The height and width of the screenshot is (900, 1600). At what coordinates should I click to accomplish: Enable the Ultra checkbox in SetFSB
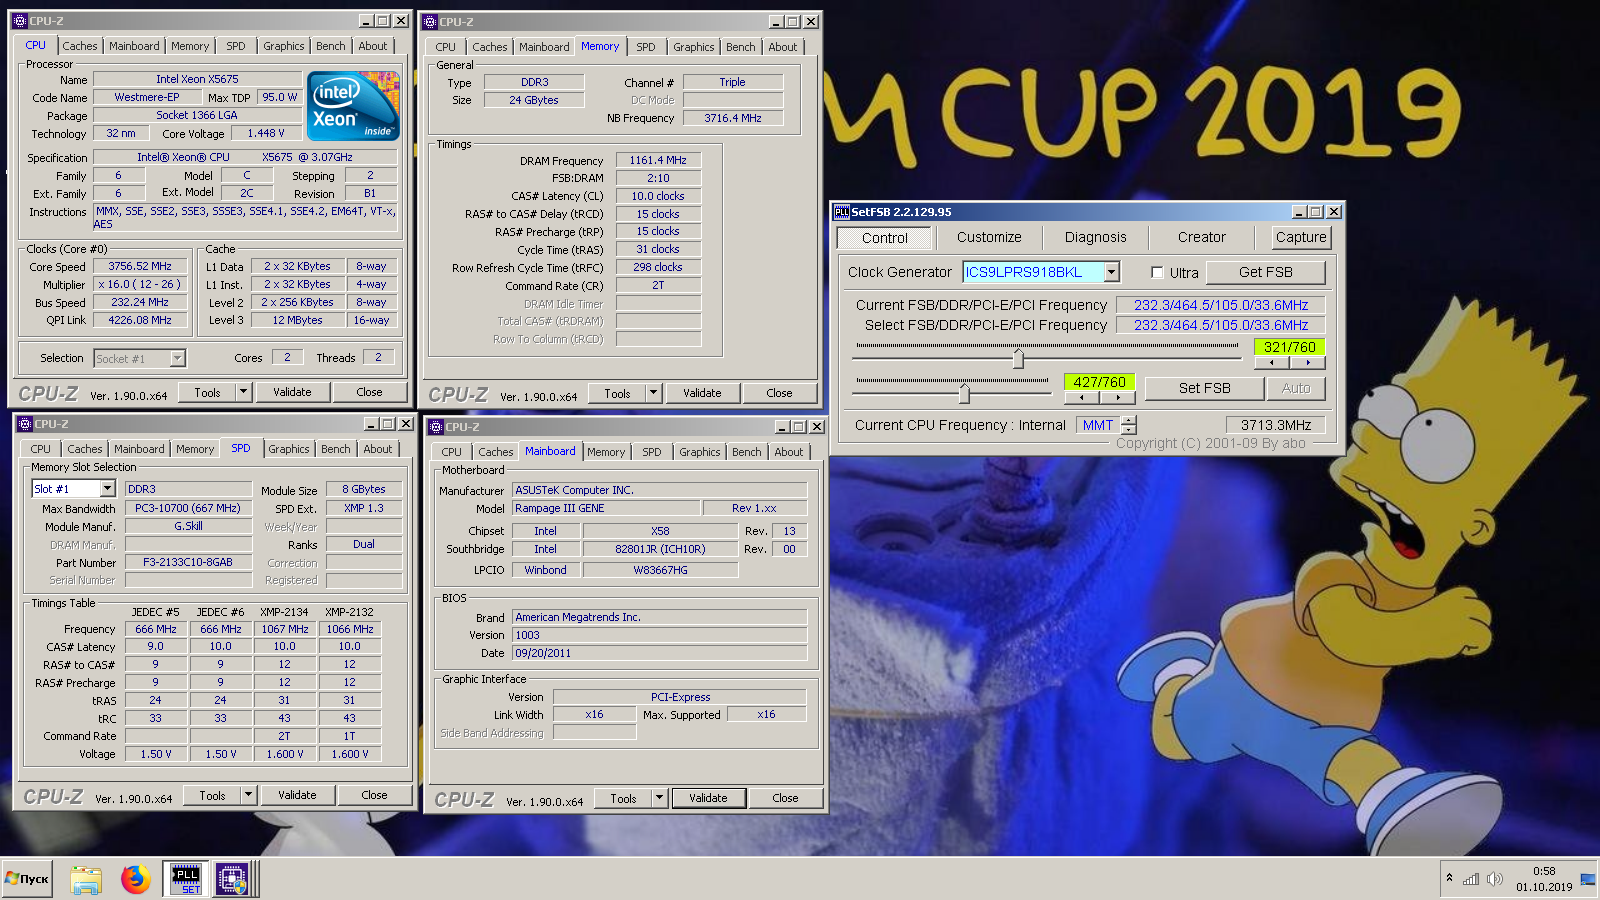pos(1157,272)
